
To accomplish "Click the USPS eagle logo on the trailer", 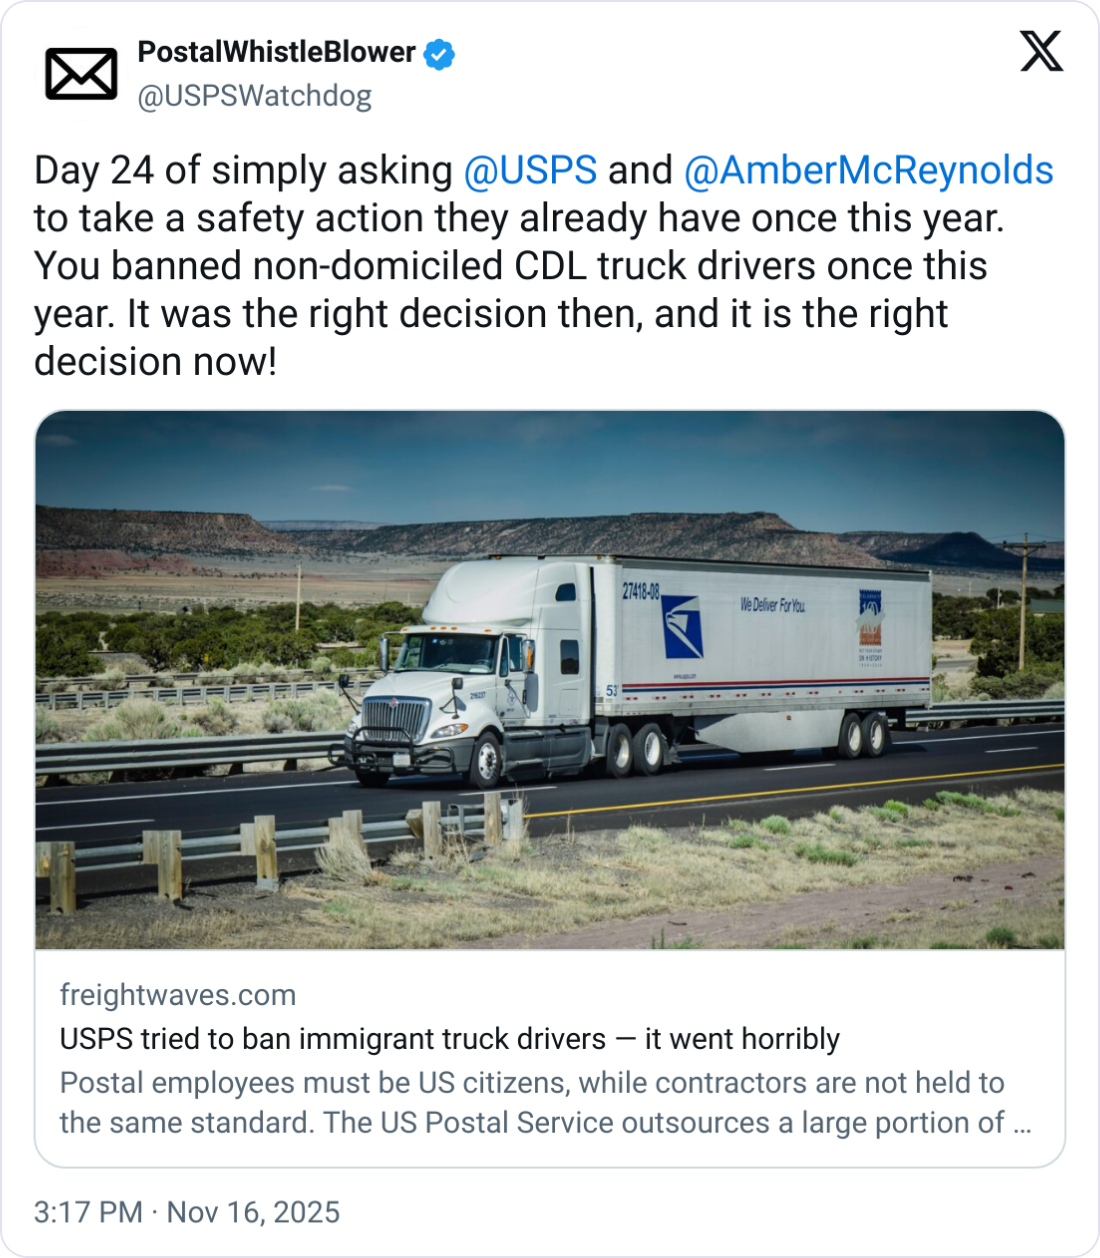I will tap(683, 626).
